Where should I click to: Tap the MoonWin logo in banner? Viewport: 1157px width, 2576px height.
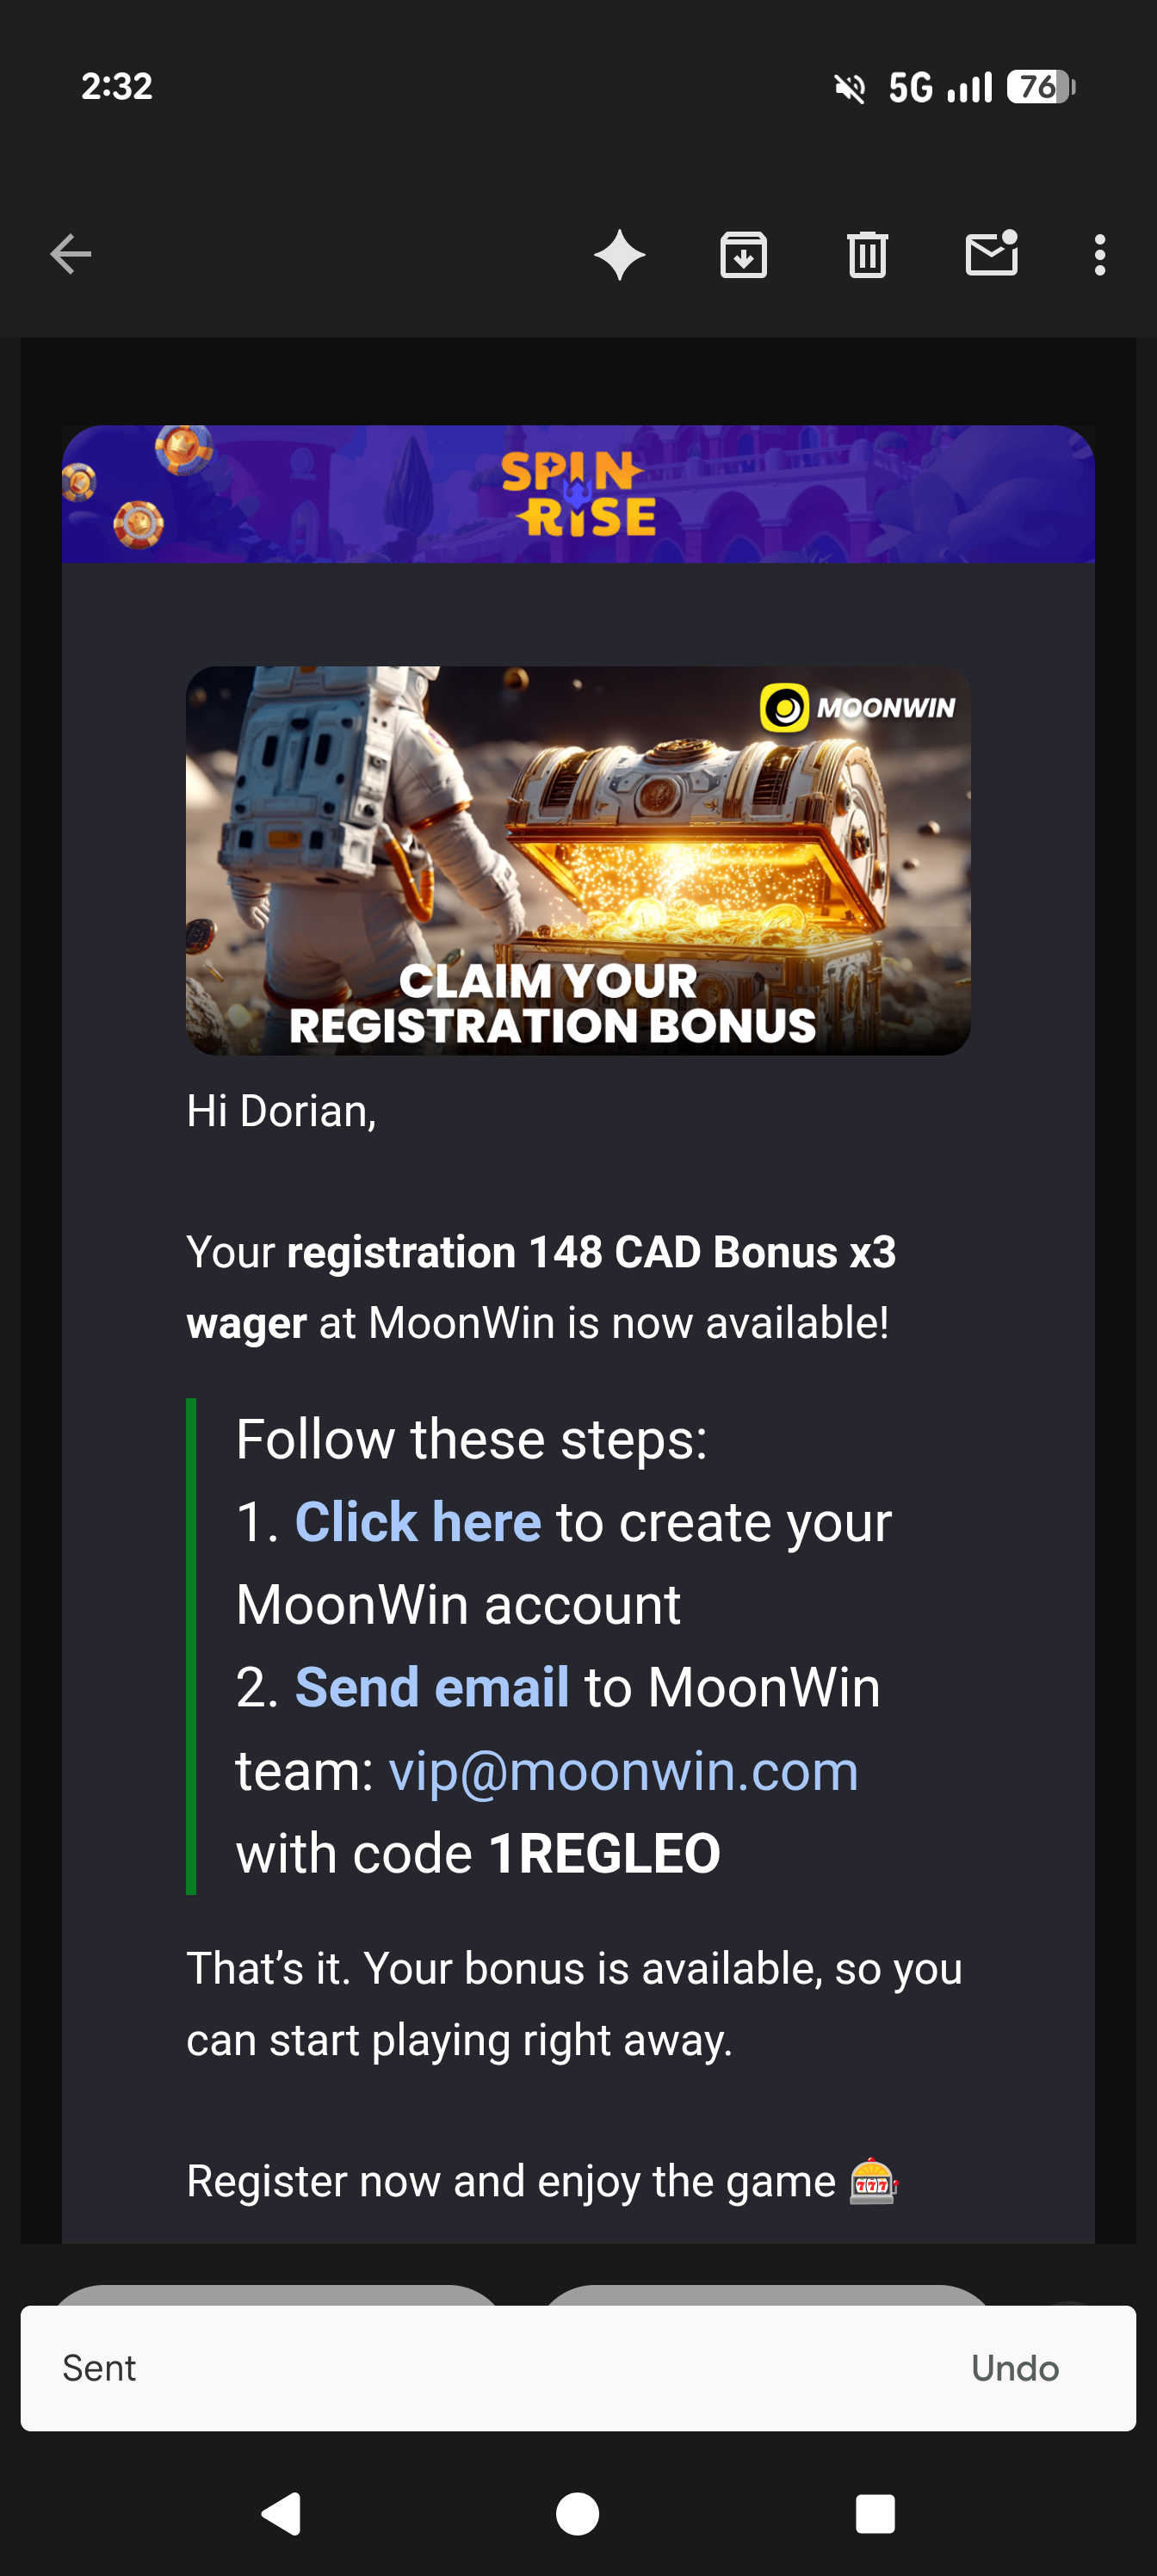point(858,708)
